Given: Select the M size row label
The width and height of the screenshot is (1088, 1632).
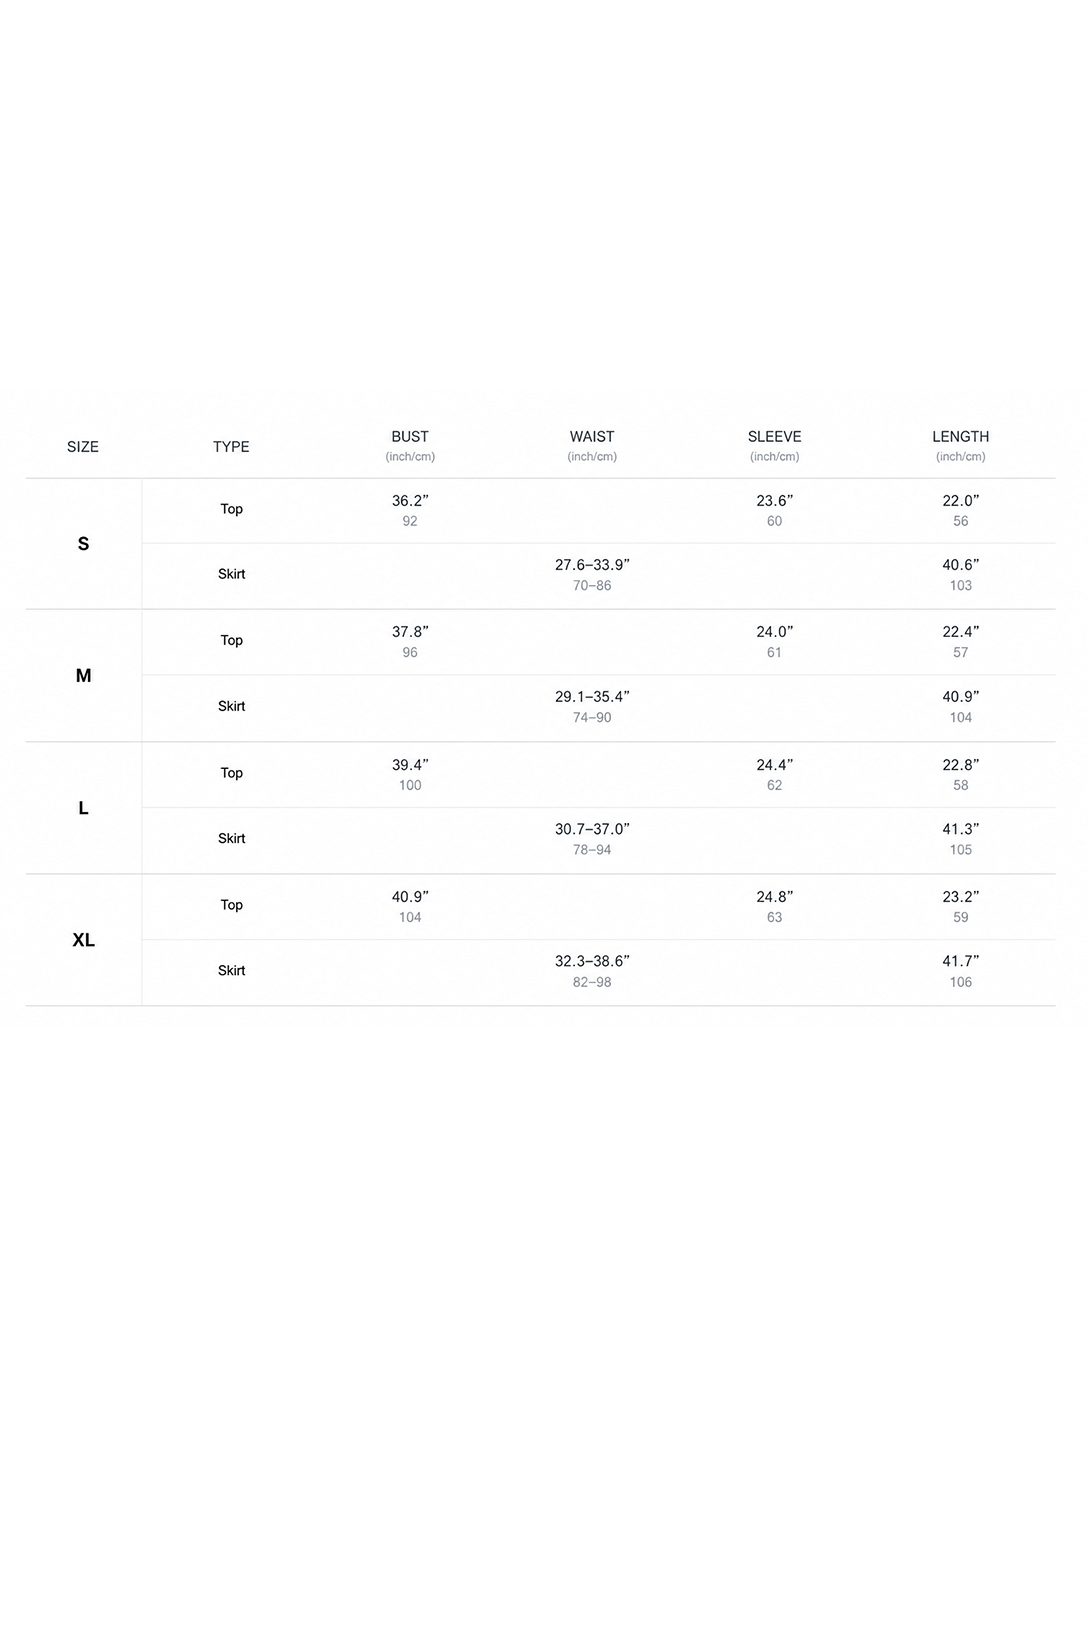Looking at the screenshot, I should (83, 676).
